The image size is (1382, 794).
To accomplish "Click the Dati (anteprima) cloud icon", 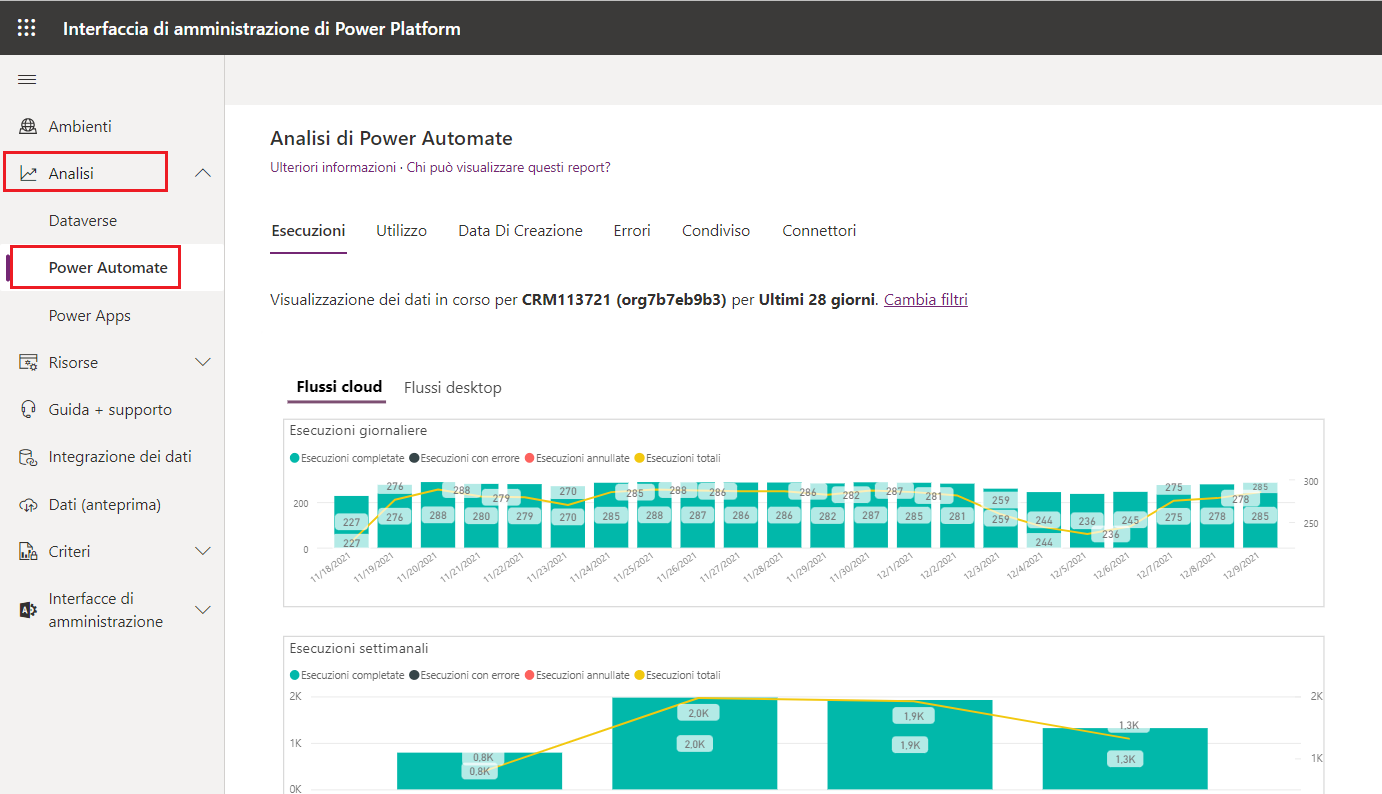I will pos(28,505).
